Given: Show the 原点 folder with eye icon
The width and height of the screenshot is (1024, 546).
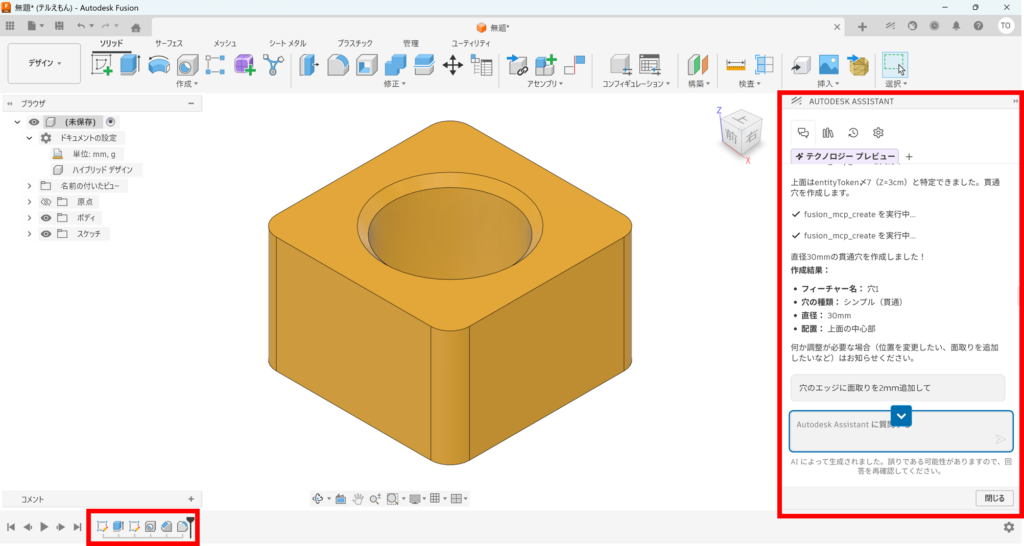Looking at the screenshot, I should 45,201.
